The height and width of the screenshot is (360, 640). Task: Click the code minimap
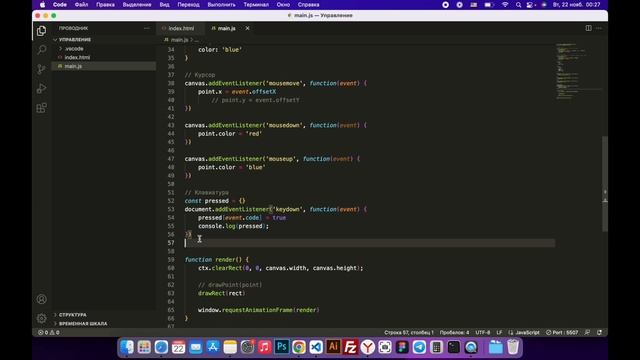pos(578,71)
